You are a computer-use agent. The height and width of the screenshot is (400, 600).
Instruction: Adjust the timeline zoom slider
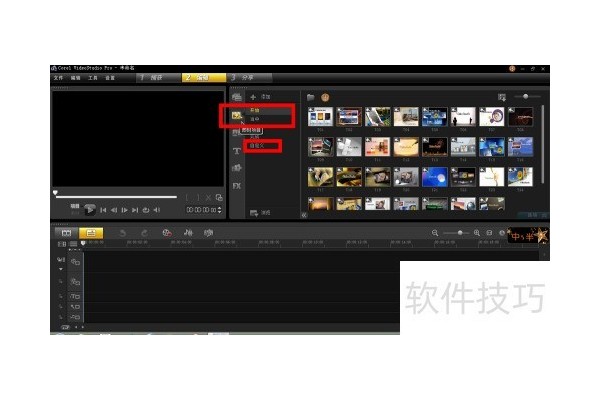tap(456, 233)
